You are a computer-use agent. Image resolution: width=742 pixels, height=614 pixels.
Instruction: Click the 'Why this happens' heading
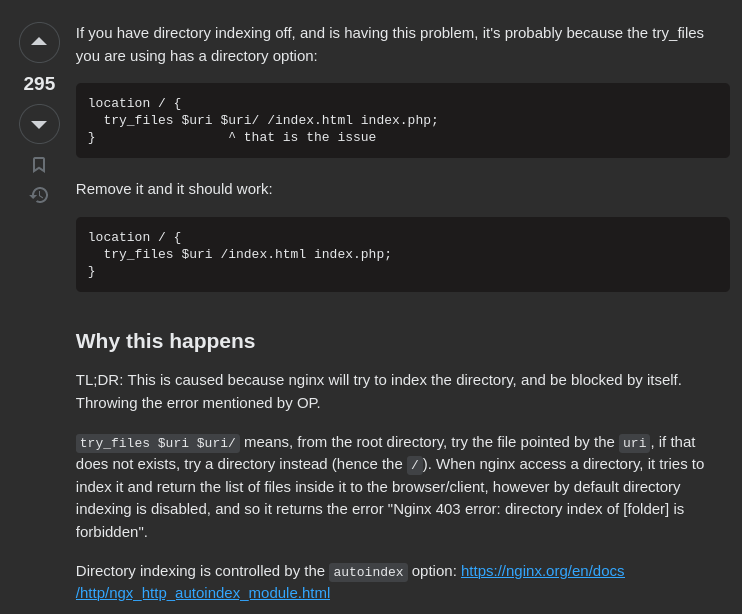pos(165,341)
